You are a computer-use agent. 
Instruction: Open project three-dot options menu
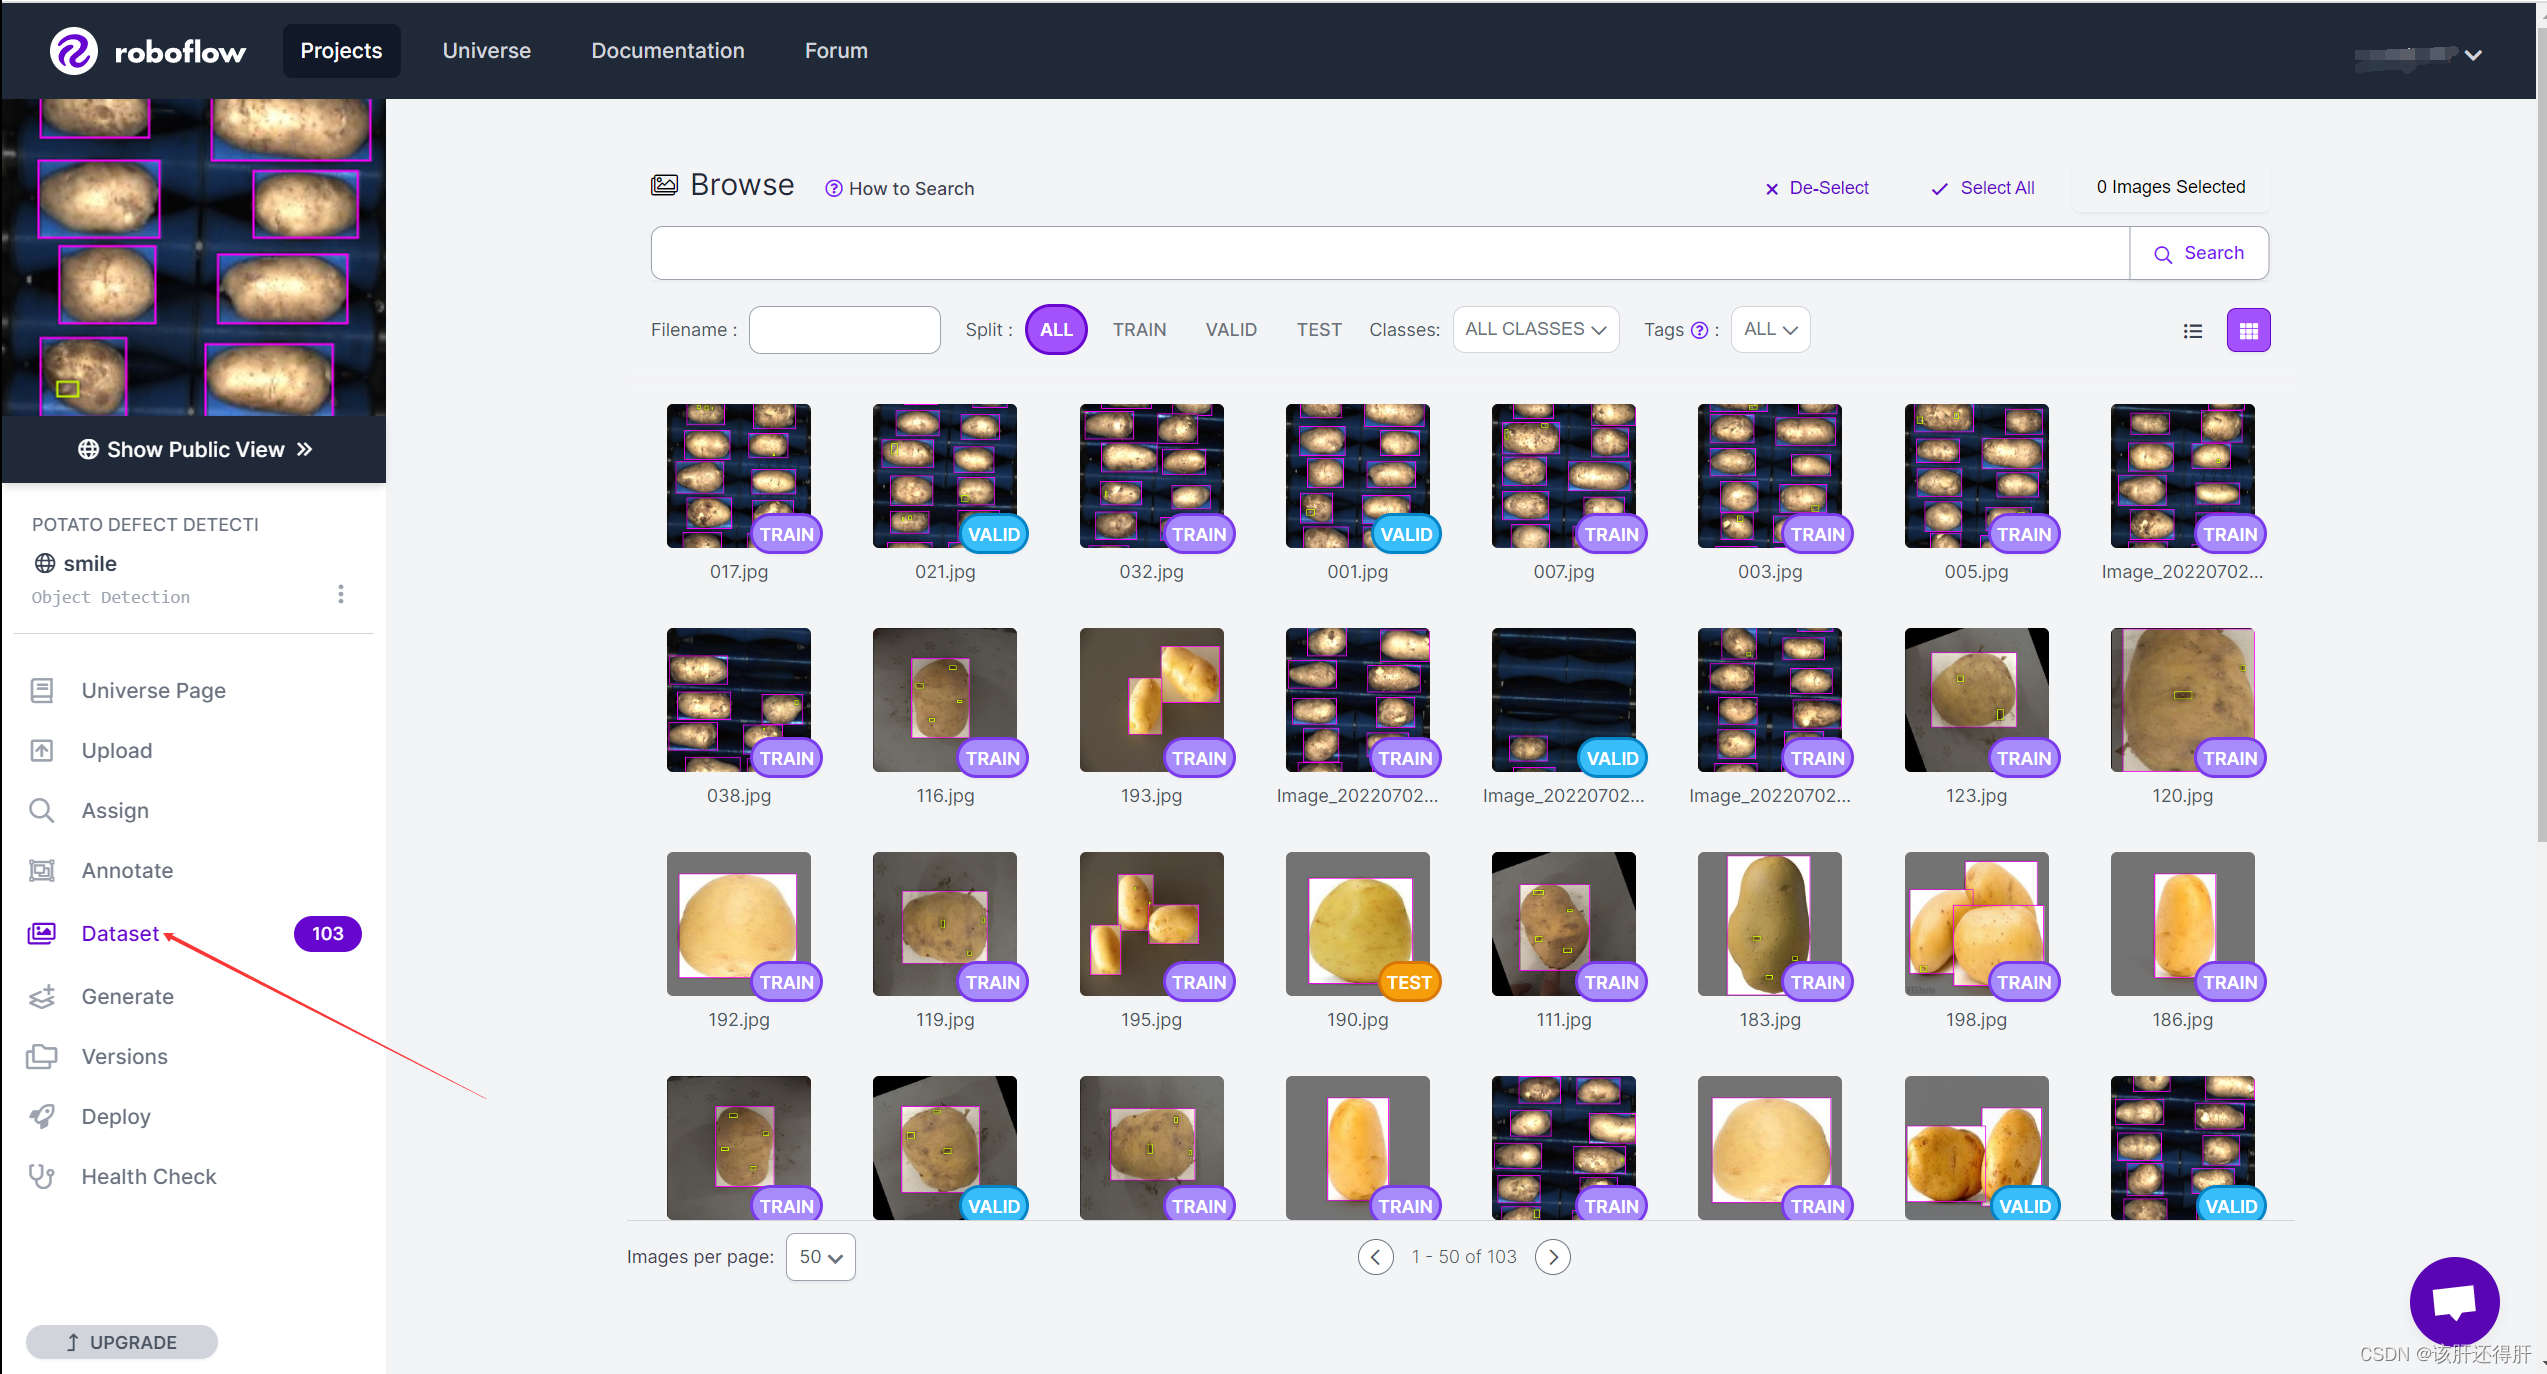(341, 594)
